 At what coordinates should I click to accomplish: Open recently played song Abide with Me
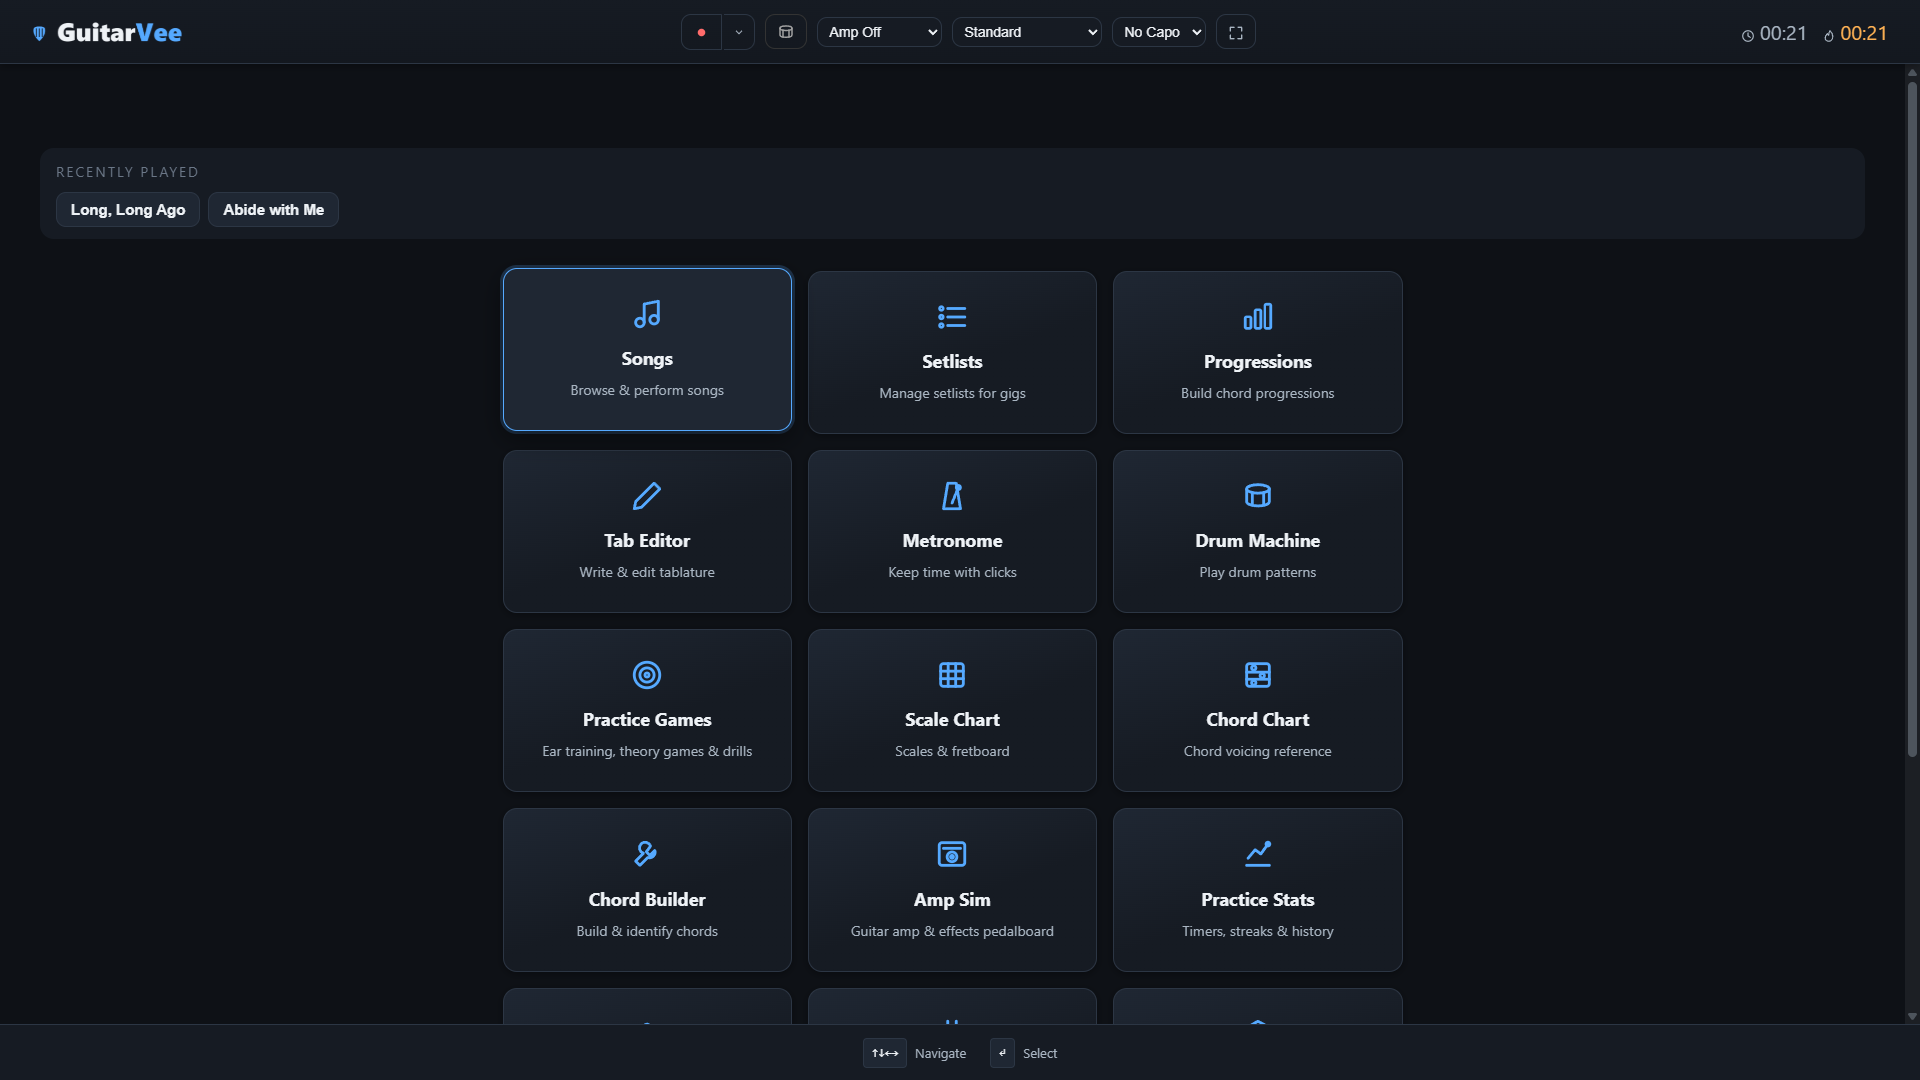coord(273,210)
